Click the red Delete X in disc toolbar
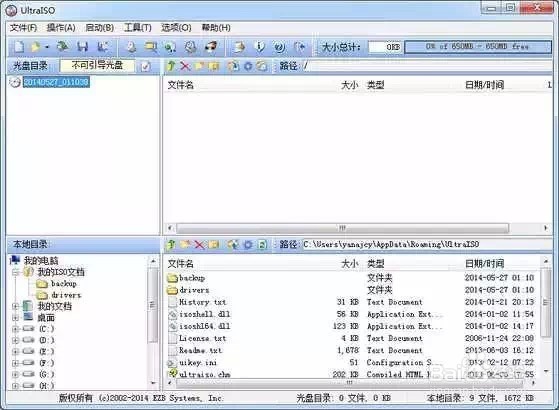The height and width of the screenshot is (410, 559). [185, 66]
